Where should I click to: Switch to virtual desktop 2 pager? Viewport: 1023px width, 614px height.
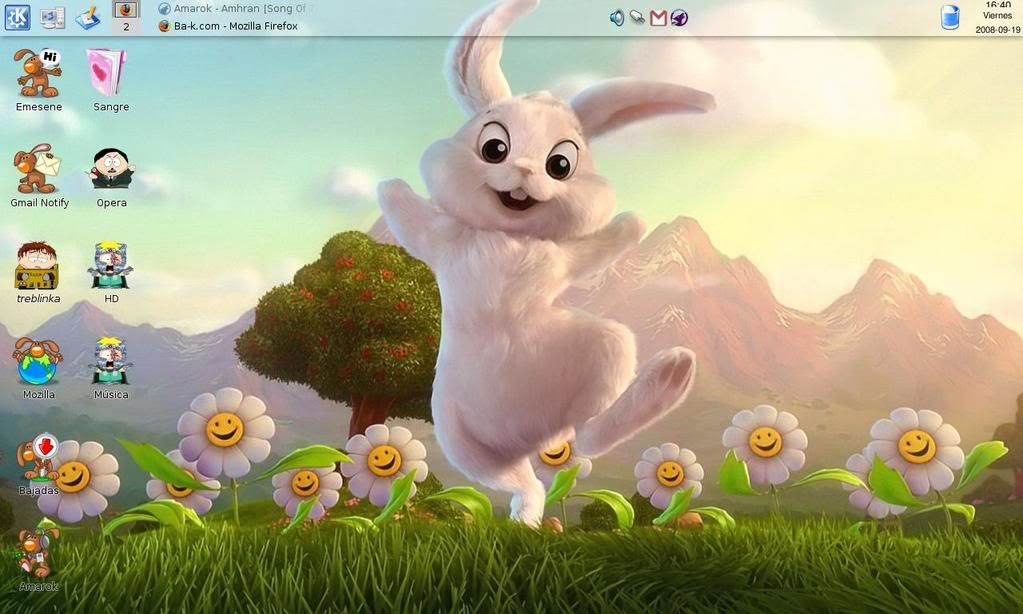click(126, 17)
